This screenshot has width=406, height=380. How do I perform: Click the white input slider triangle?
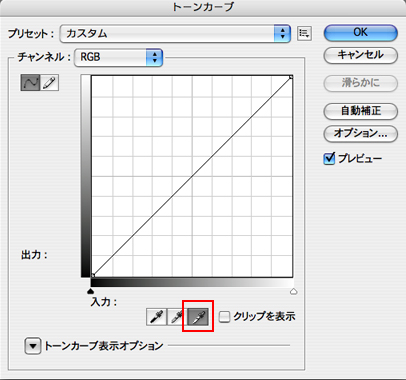(293, 292)
